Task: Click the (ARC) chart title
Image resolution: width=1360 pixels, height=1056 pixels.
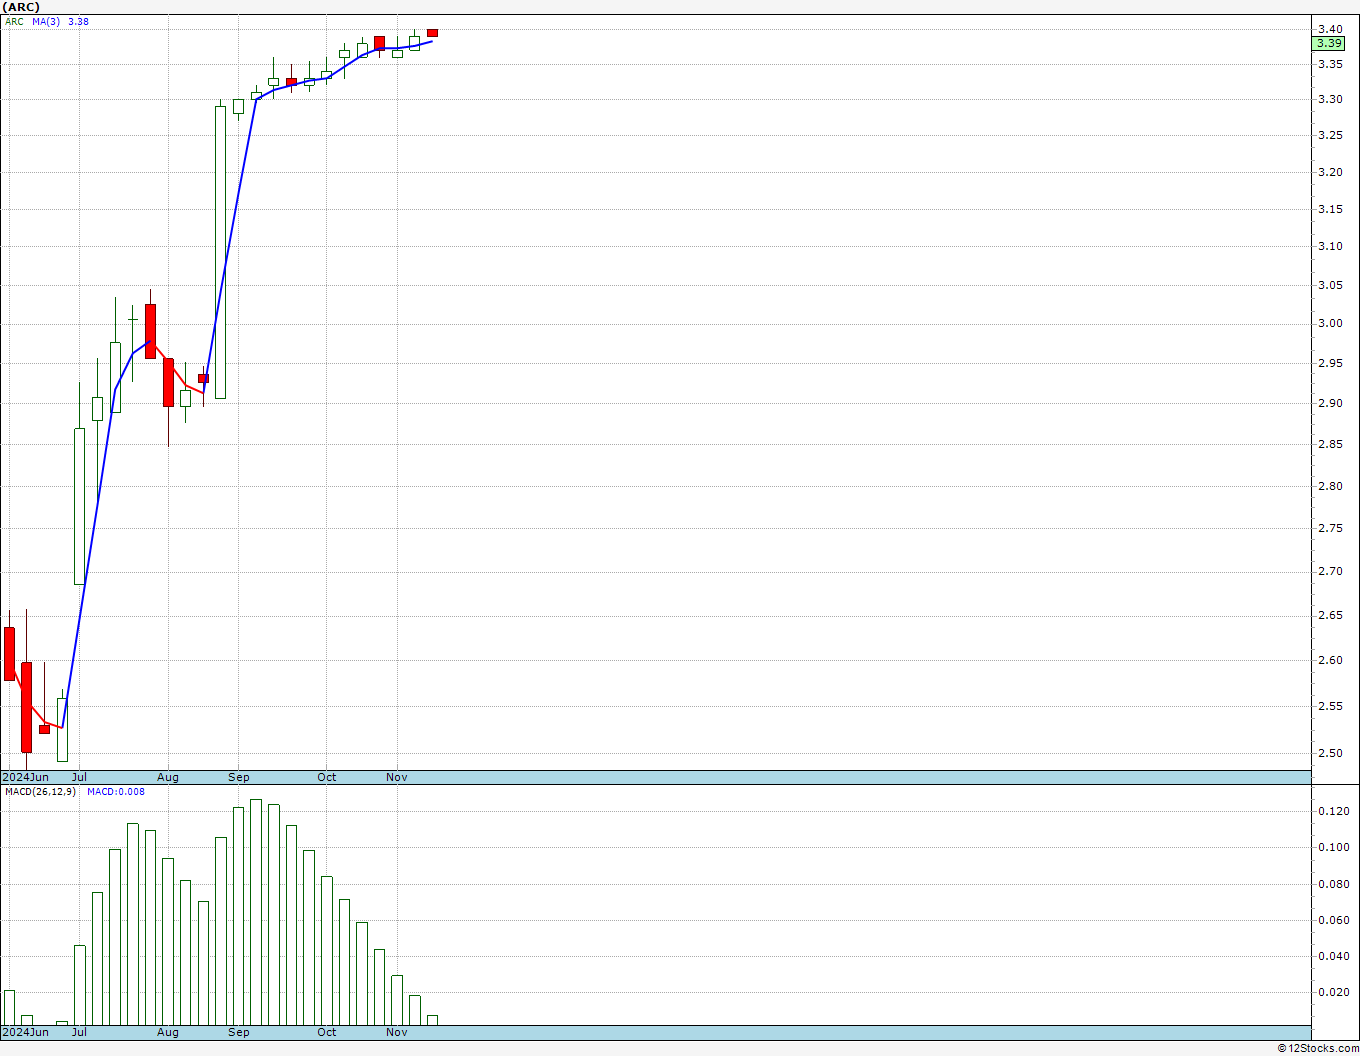Action: (21, 7)
